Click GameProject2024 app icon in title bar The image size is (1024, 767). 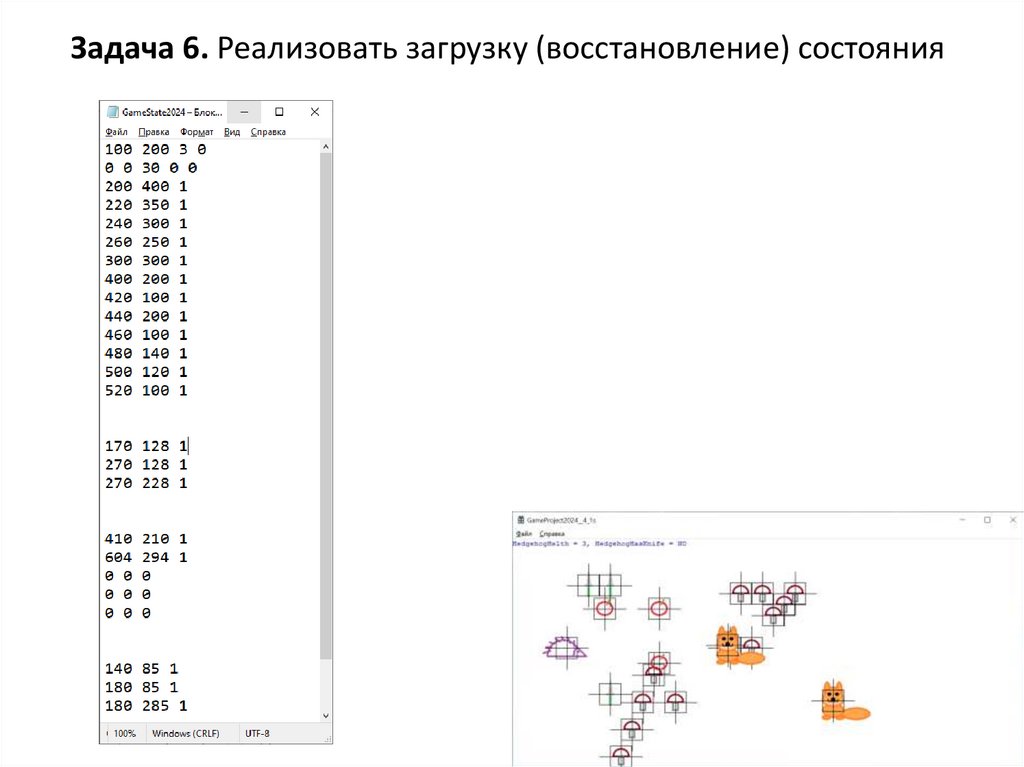pyautogui.click(x=520, y=520)
